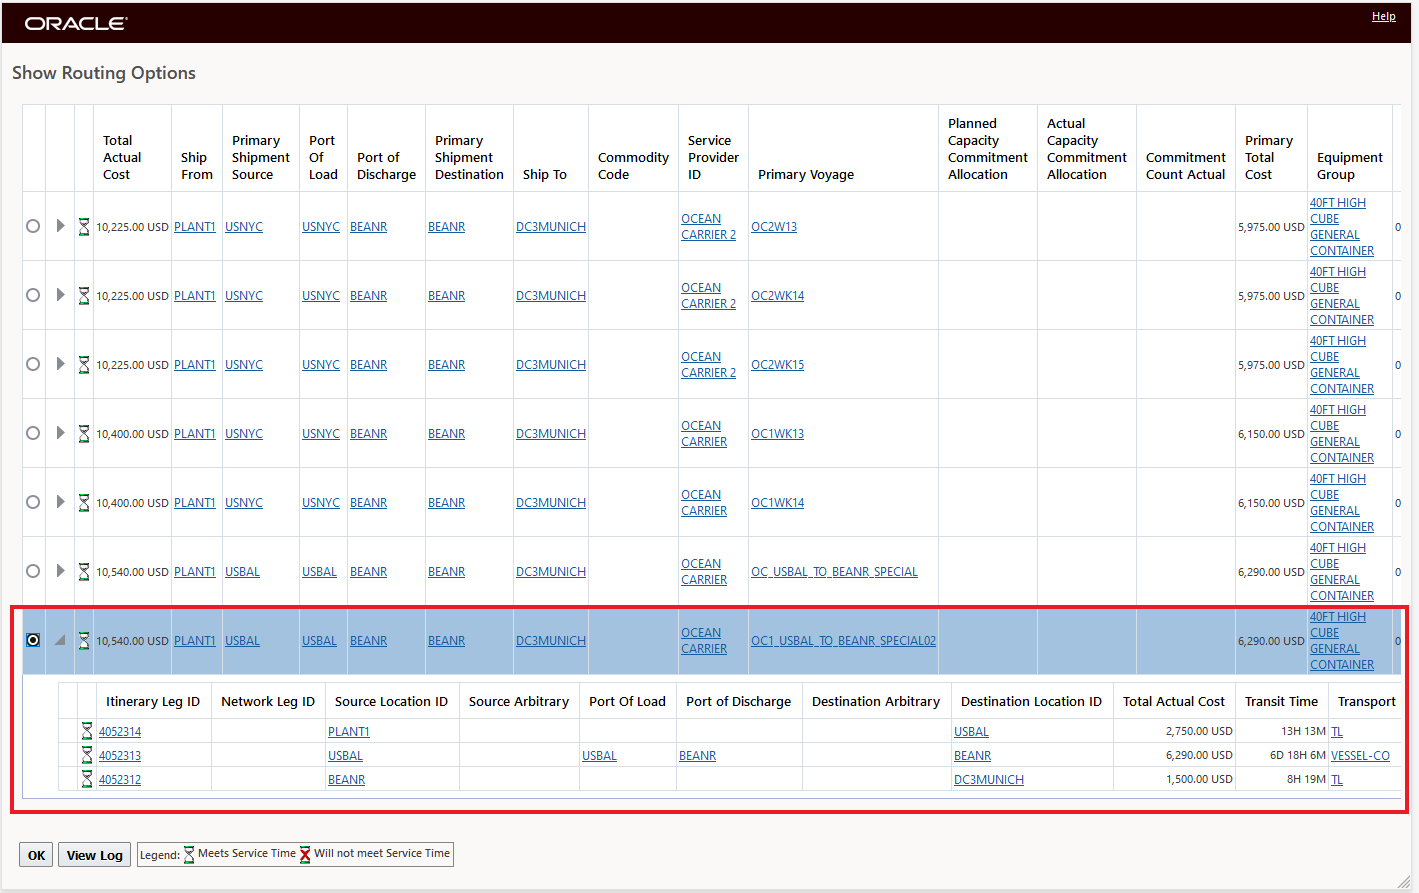The image size is (1419, 893).
Task: Collapse the OC1_USBAL_TO_BEANR_SPECIAL02 row details
Action: (x=60, y=640)
